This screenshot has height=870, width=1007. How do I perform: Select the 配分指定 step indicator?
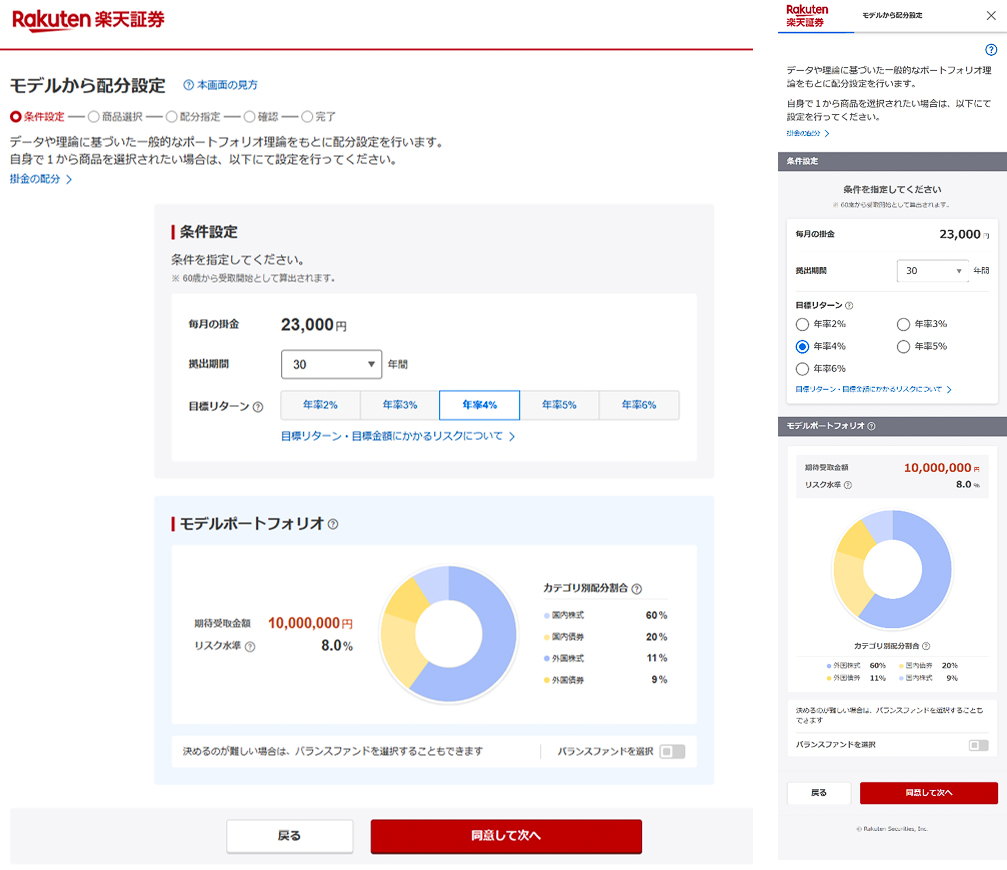coord(193,117)
